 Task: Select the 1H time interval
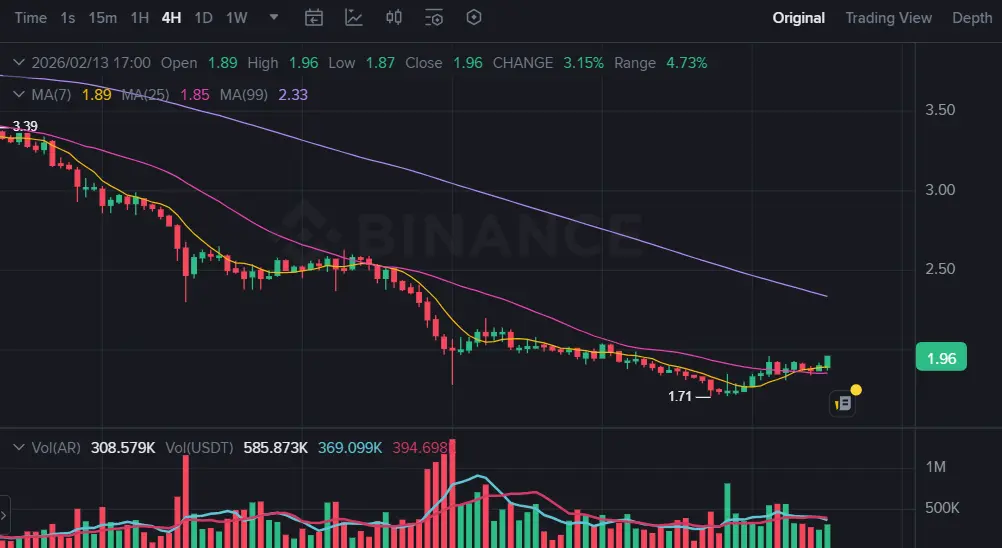pyautogui.click(x=139, y=18)
